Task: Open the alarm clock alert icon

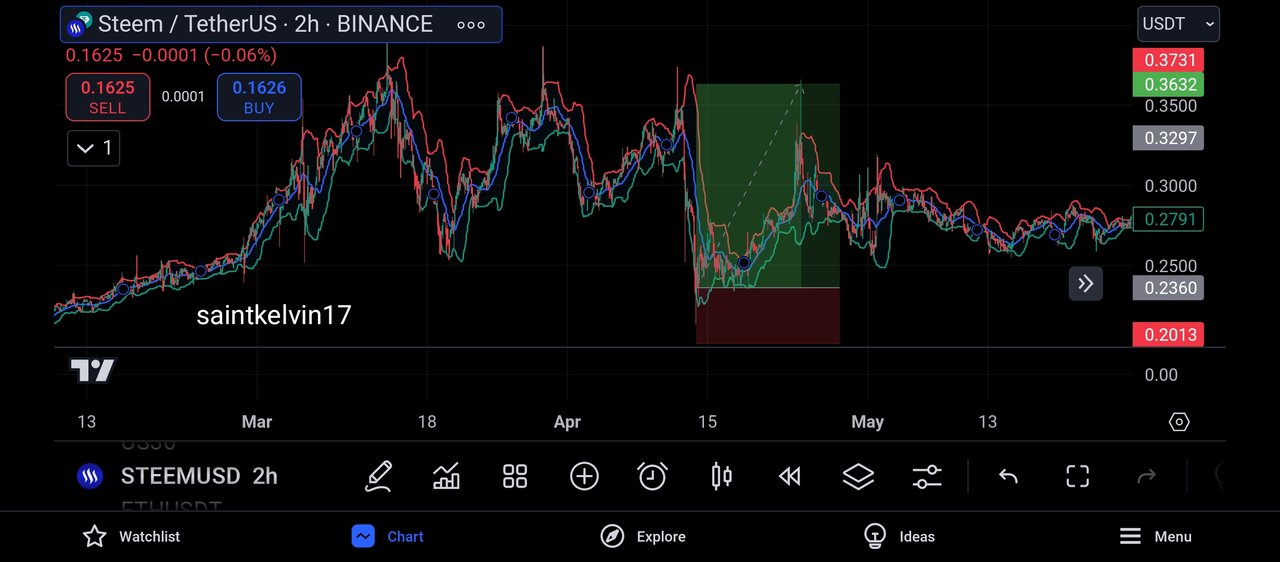Action: point(652,476)
